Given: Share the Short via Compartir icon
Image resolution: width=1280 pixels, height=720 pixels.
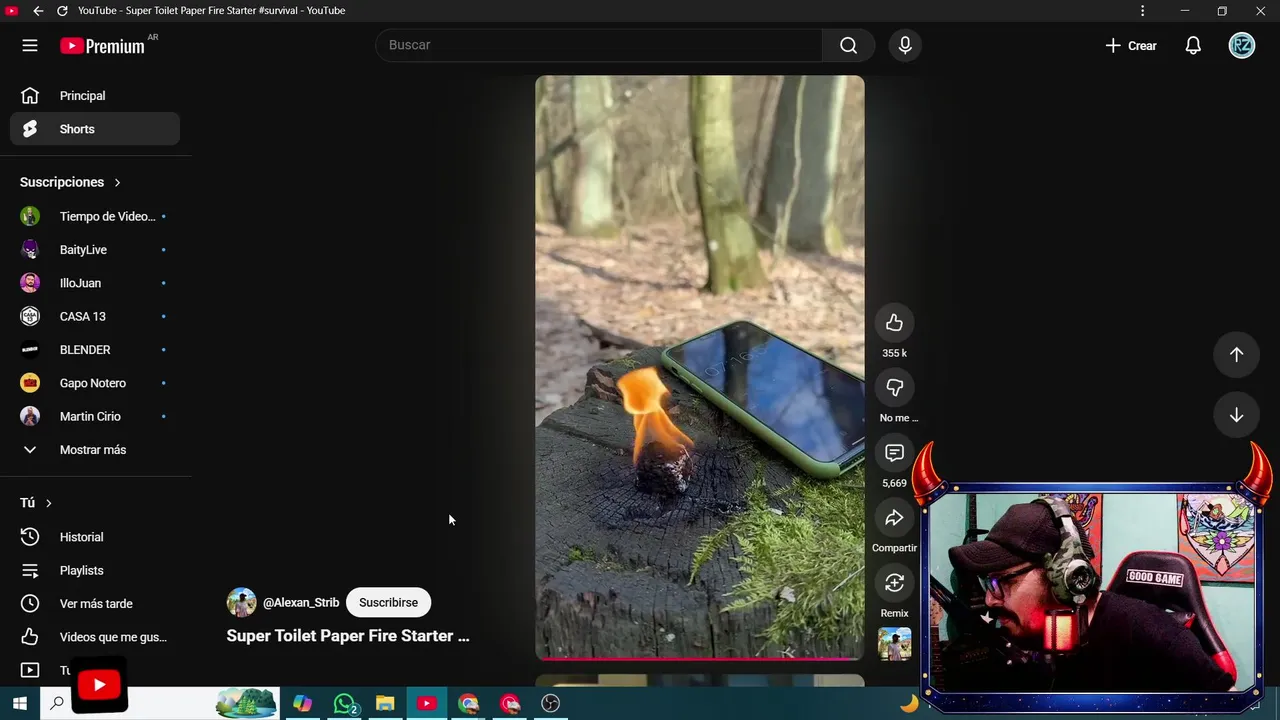Looking at the screenshot, I should [894, 518].
